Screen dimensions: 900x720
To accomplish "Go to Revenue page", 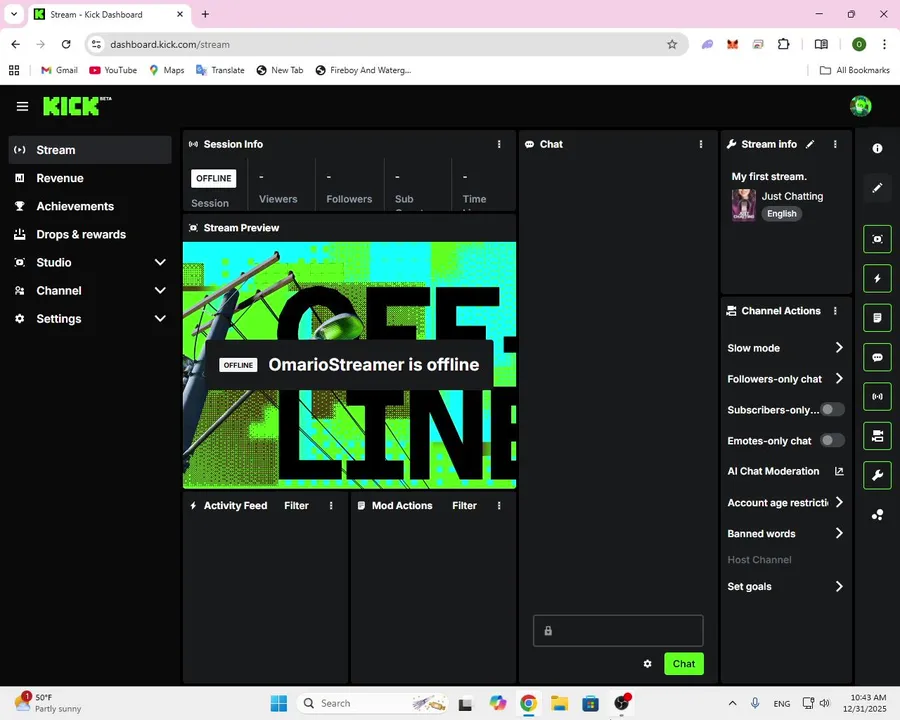I will click(90, 178).
